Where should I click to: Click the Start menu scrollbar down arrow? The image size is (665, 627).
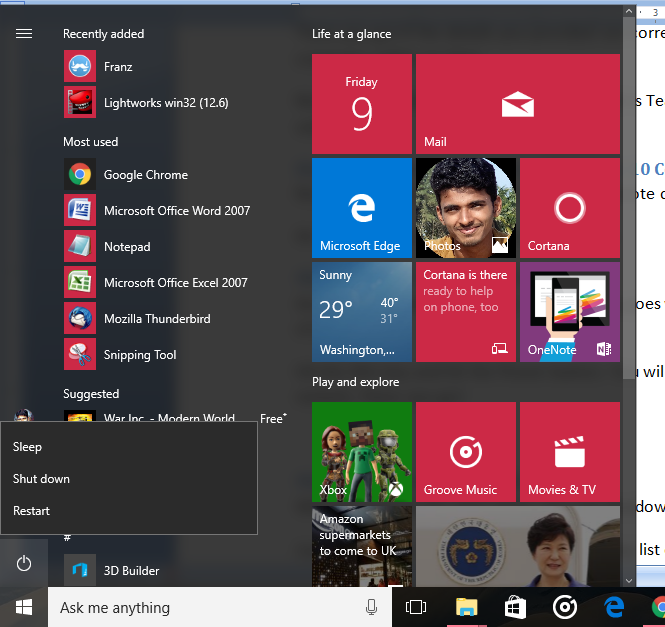tap(629, 581)
